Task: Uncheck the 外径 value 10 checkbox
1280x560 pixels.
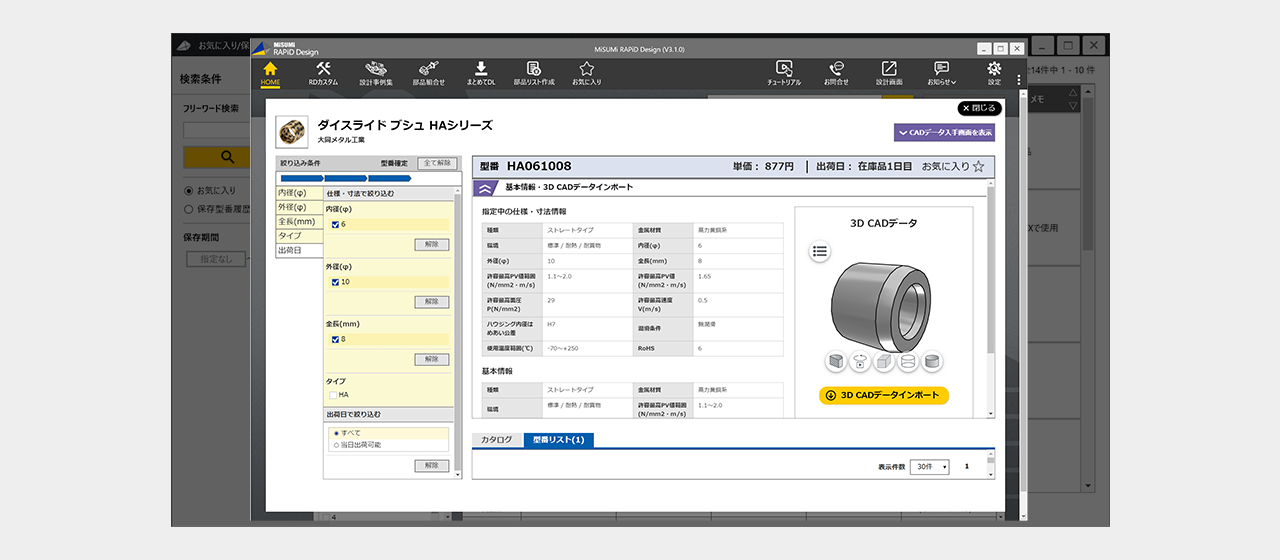Action: pyautogui.click(x=336, y=282)
